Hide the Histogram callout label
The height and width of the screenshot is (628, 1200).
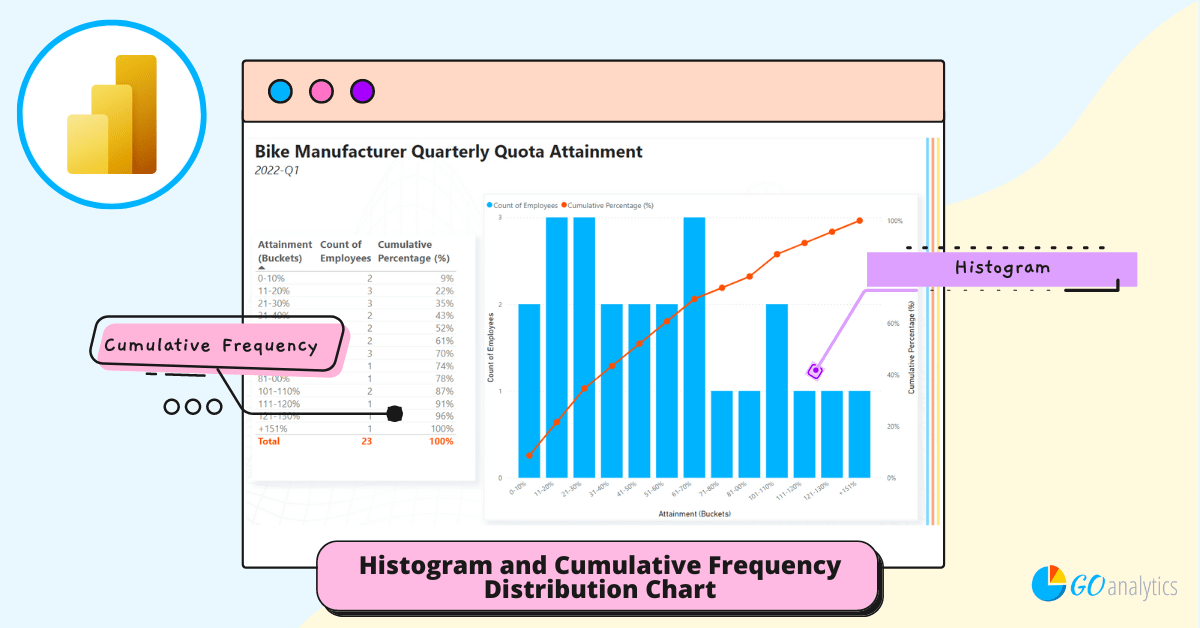pos(1001,268)
